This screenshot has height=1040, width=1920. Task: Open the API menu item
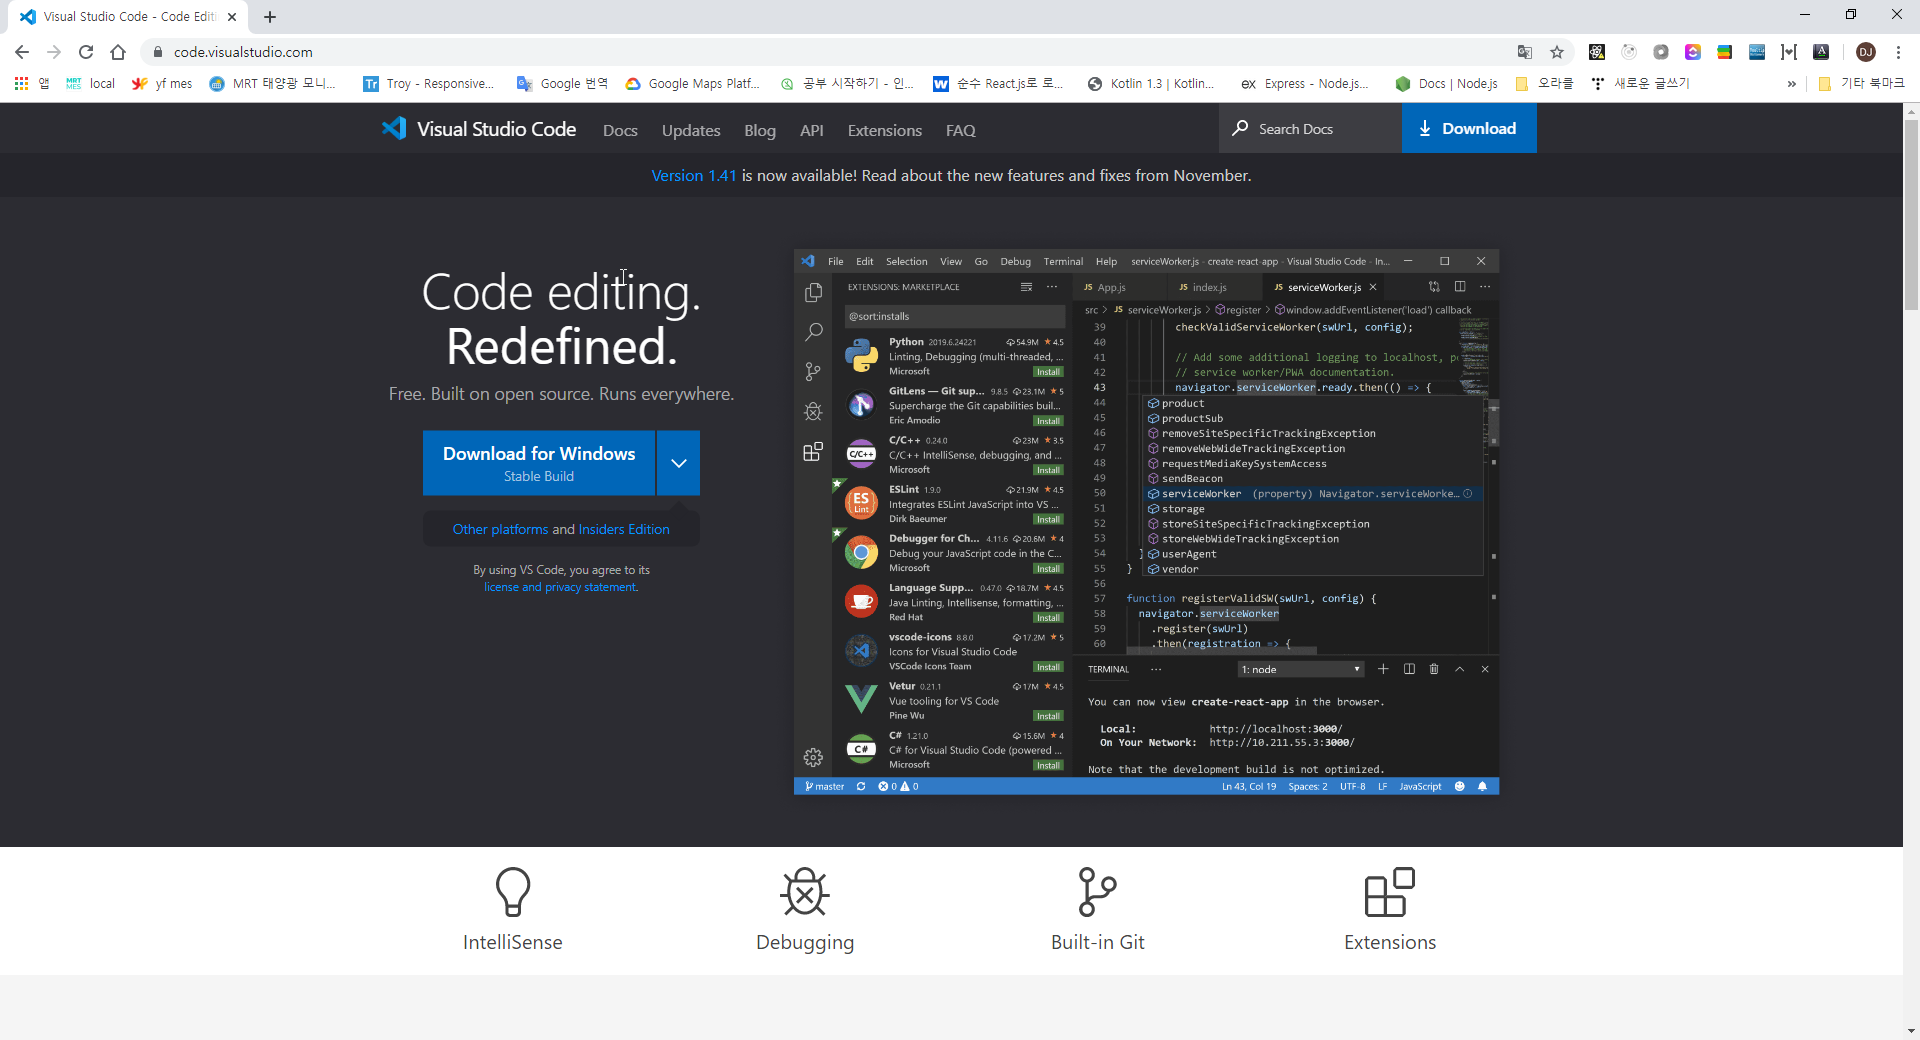pyautogui.click(x=812, y=130)
